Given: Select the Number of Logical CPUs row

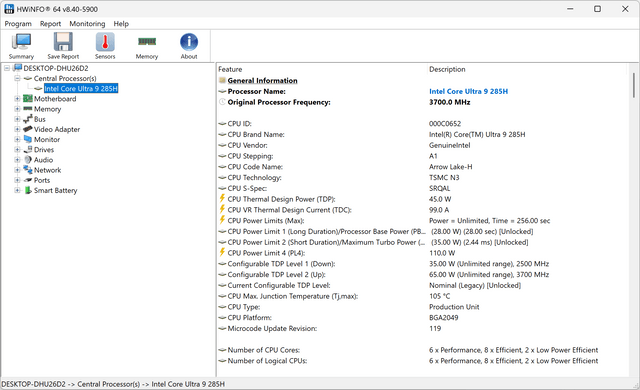Looking at the screenshot, I should [x=422, y=361].
